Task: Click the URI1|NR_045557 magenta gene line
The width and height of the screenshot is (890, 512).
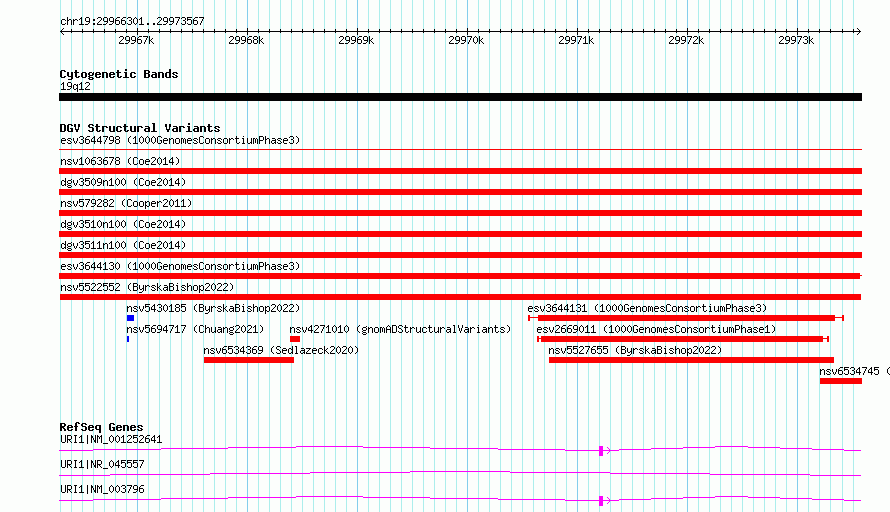Action: point(460,473)
